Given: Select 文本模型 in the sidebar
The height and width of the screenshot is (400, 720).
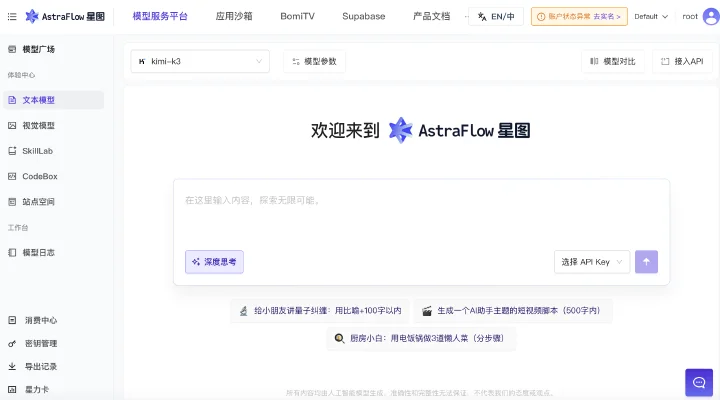Looking at the screenshot, I should point(53,100).
